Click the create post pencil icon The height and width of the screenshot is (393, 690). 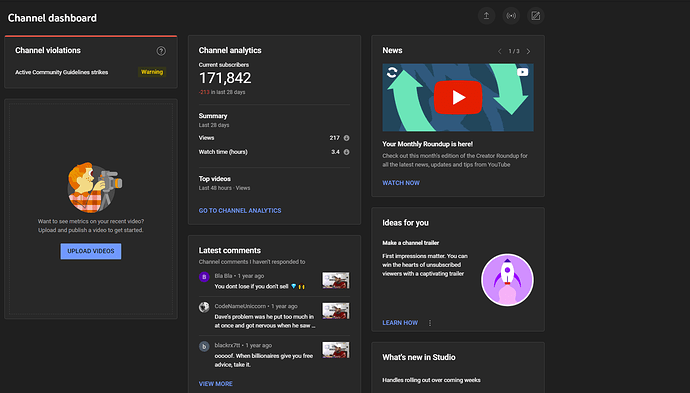(x=536, y=16)
